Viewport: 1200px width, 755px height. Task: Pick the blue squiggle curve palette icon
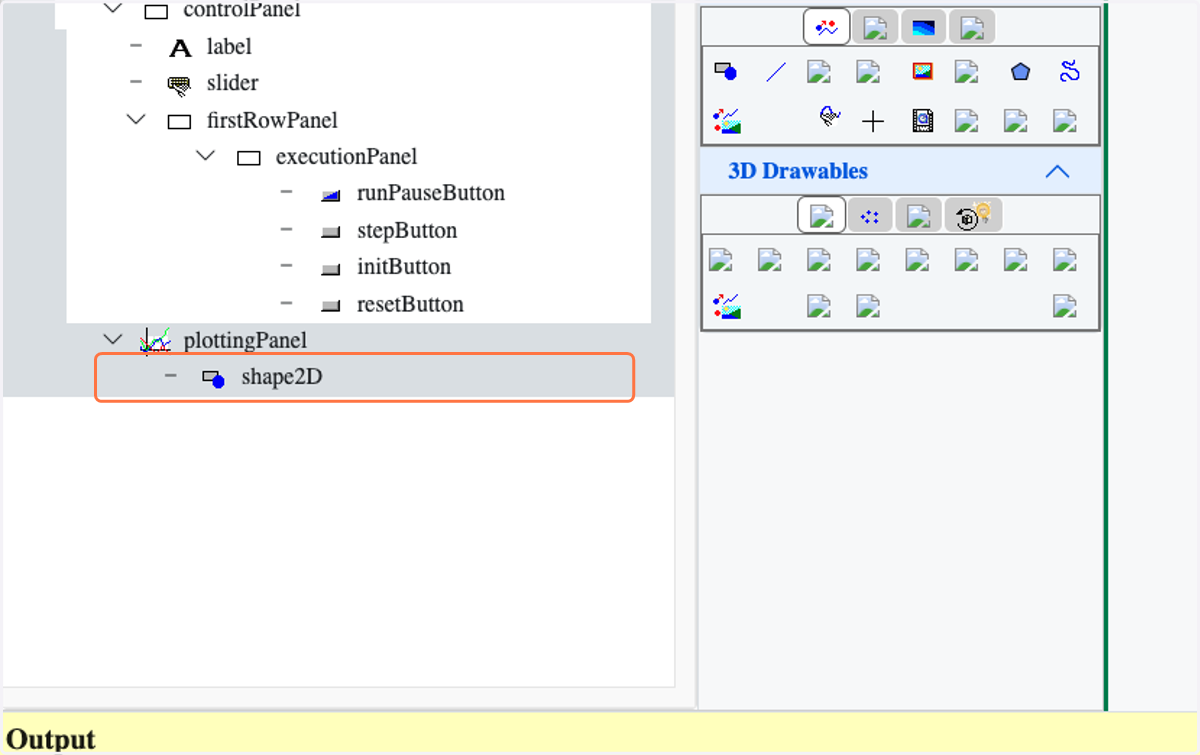click(1069, 71)
